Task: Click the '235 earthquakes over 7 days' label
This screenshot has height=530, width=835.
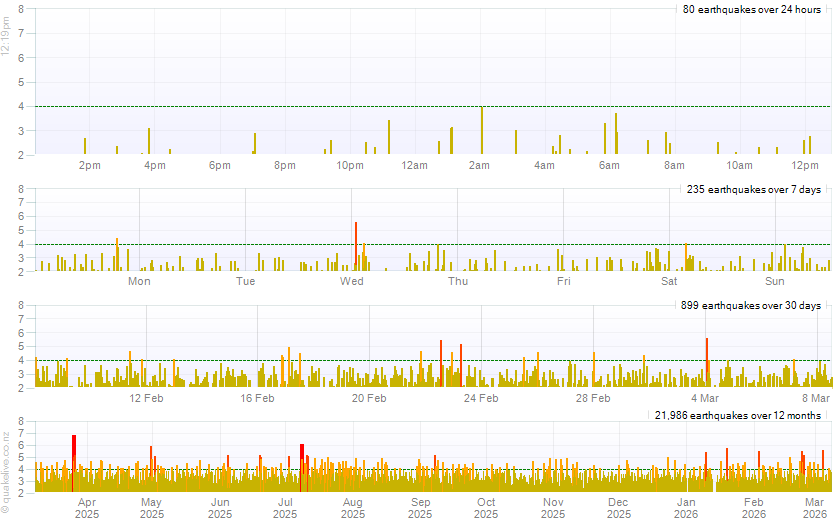Action: point(754,189)
